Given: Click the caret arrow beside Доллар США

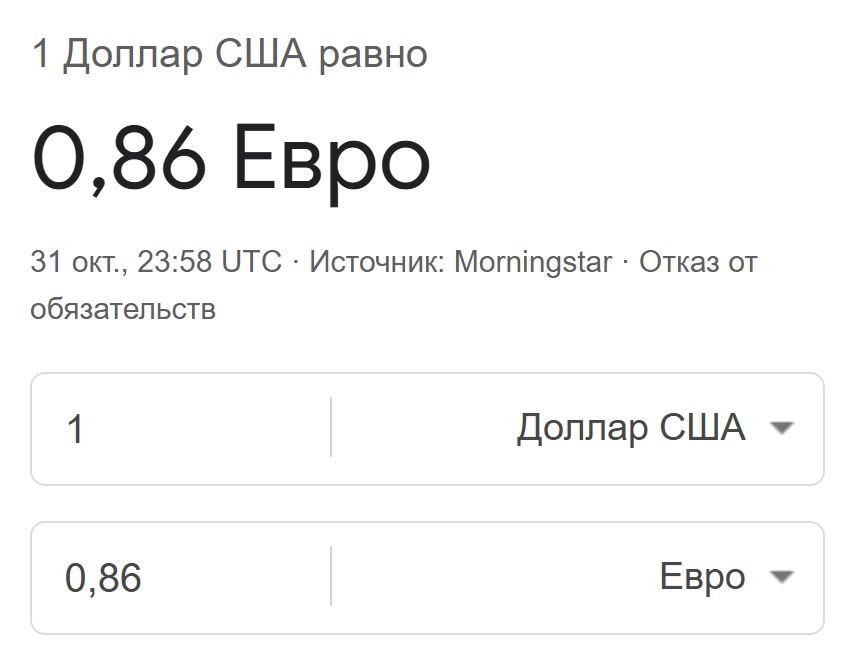Looking at the screenshot, I should [782, 428].
